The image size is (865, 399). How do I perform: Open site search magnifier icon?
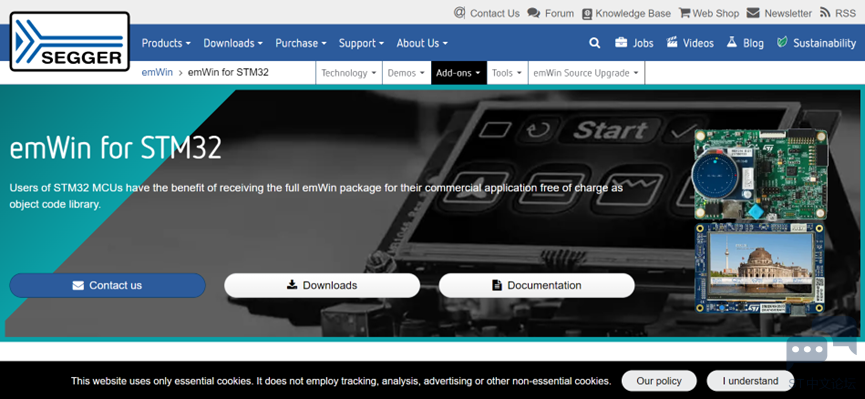[594, 43]
